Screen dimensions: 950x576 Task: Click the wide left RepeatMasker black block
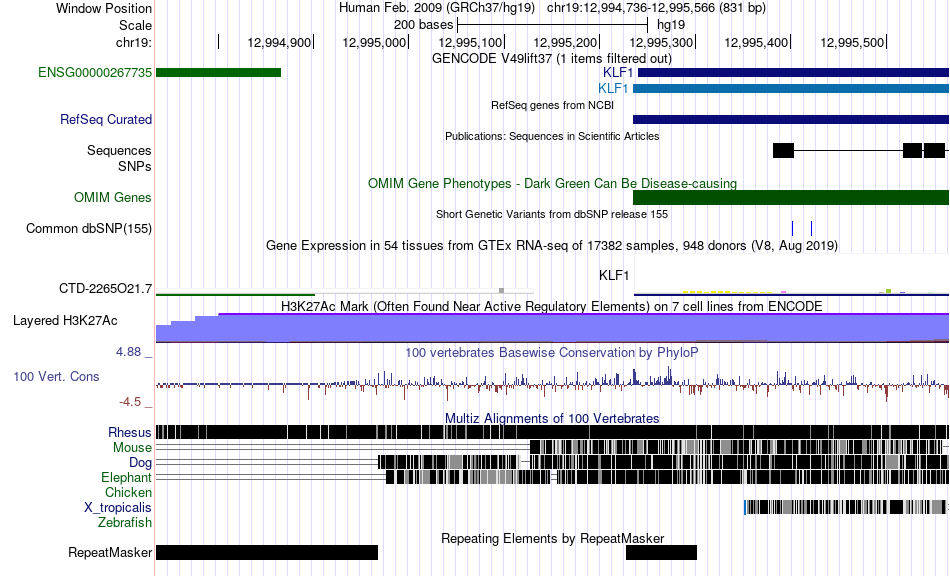coord(267,552)
